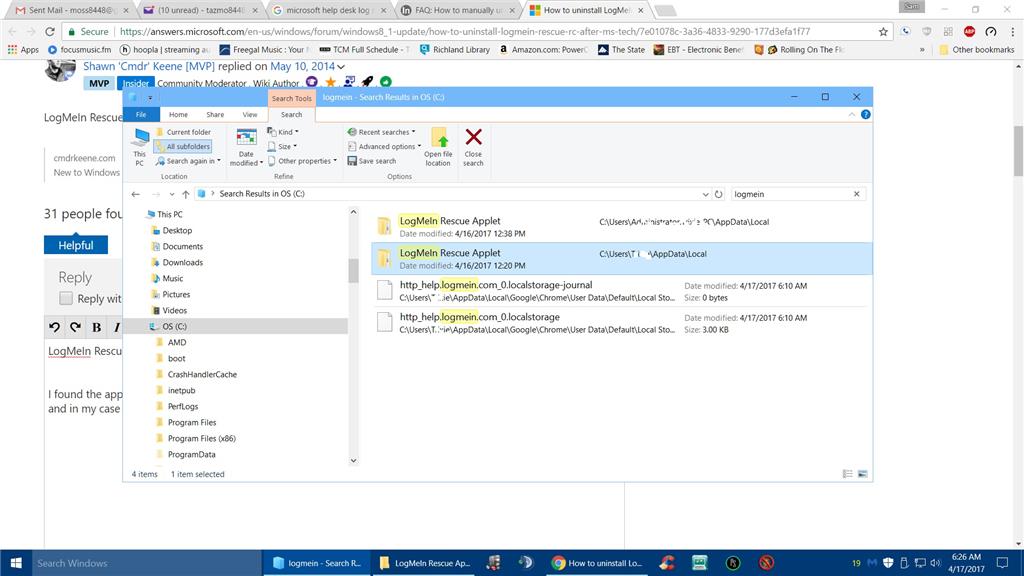This screenshot has width=1024, height=576.
Task: Switch to View ribbon tab
Action: [x=249, y=114]
